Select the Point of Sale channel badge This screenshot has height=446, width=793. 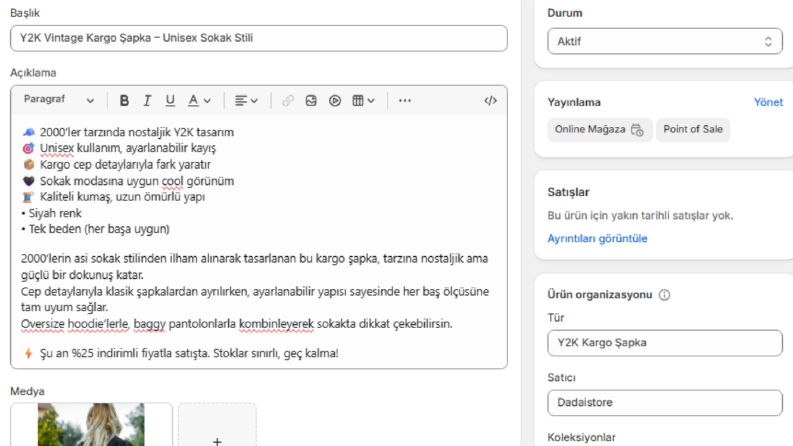[693, 129]
